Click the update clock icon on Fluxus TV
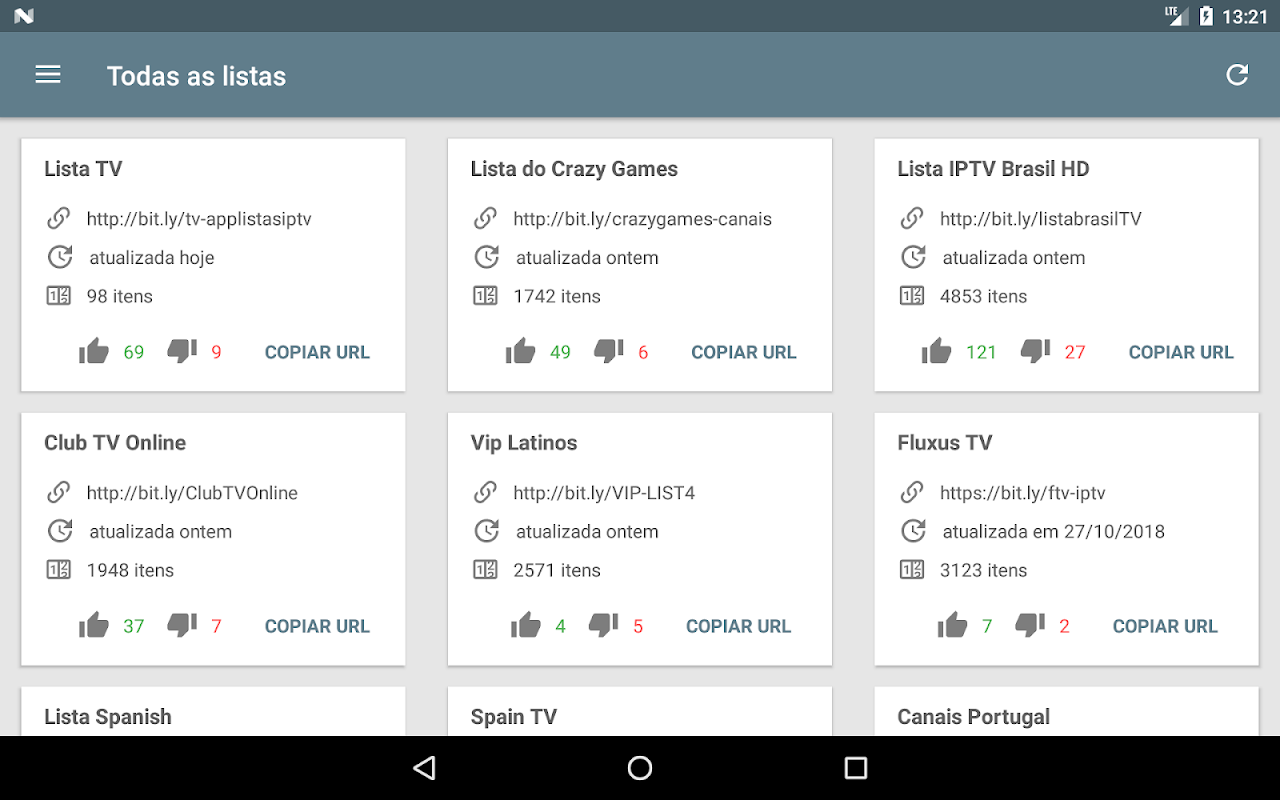Image resolution: width=1280 pixels, height=800 pixels. tap(913, 531)
